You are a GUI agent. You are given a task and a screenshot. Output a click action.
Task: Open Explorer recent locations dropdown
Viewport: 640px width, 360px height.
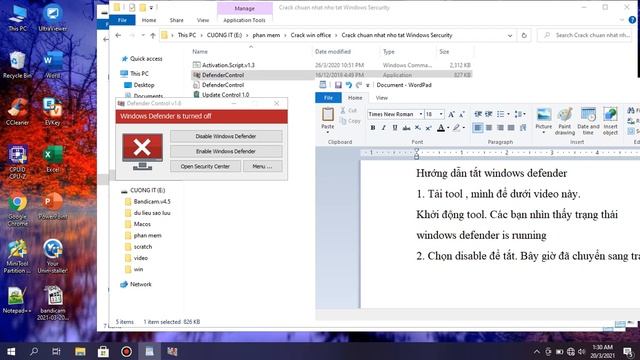143,36
